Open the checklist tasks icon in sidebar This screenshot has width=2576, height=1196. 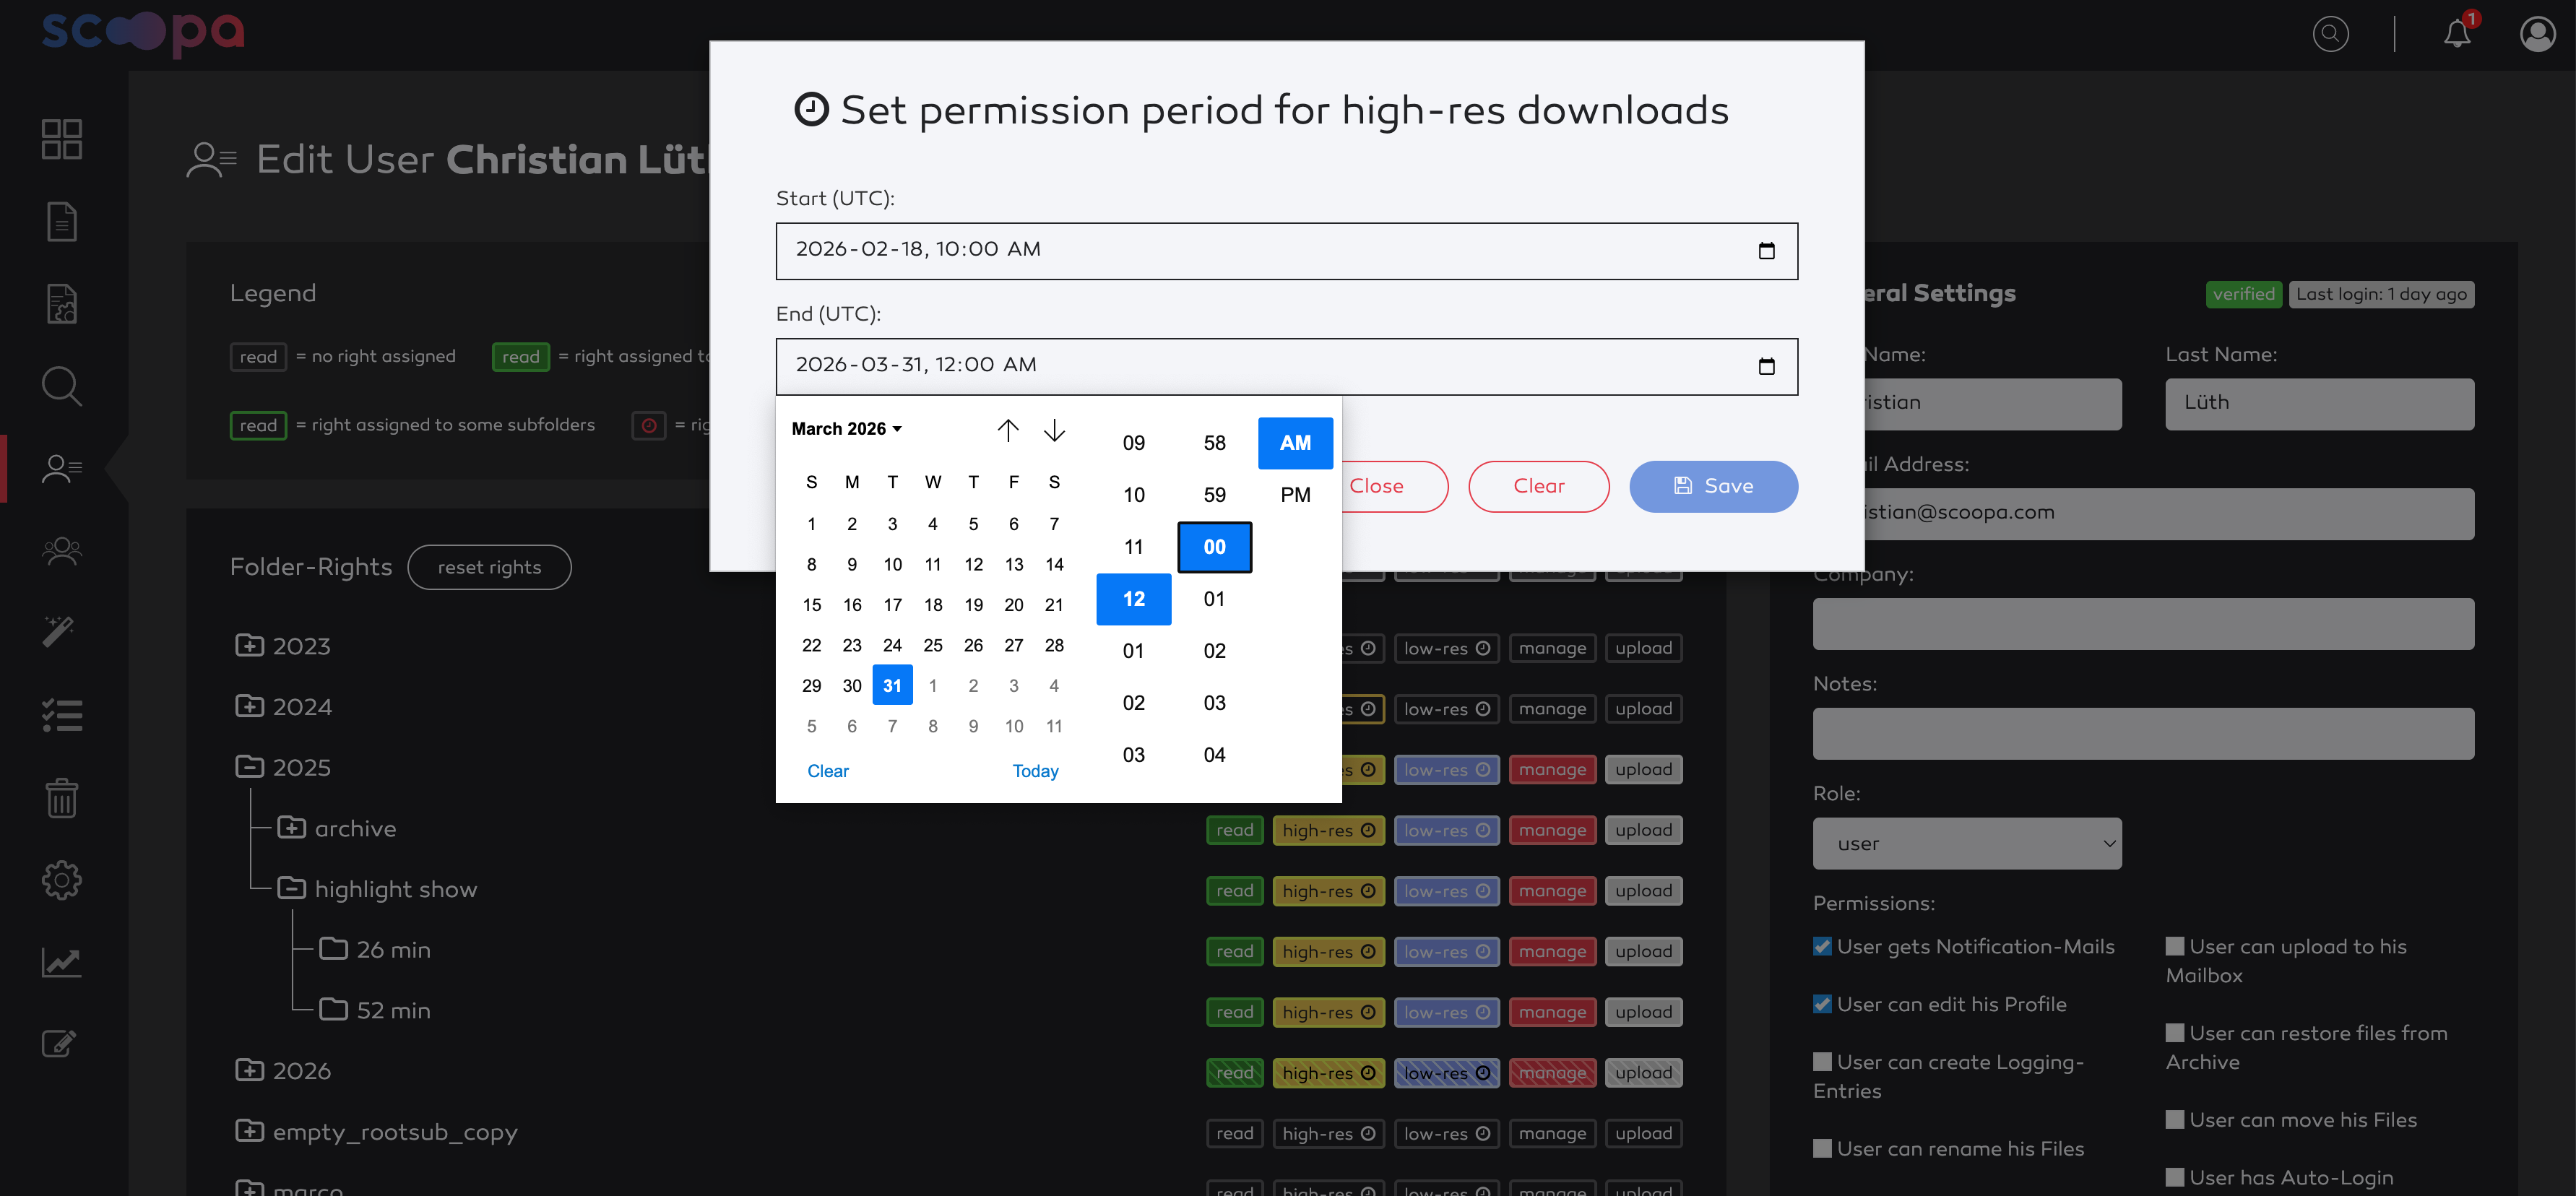(61, 715)
